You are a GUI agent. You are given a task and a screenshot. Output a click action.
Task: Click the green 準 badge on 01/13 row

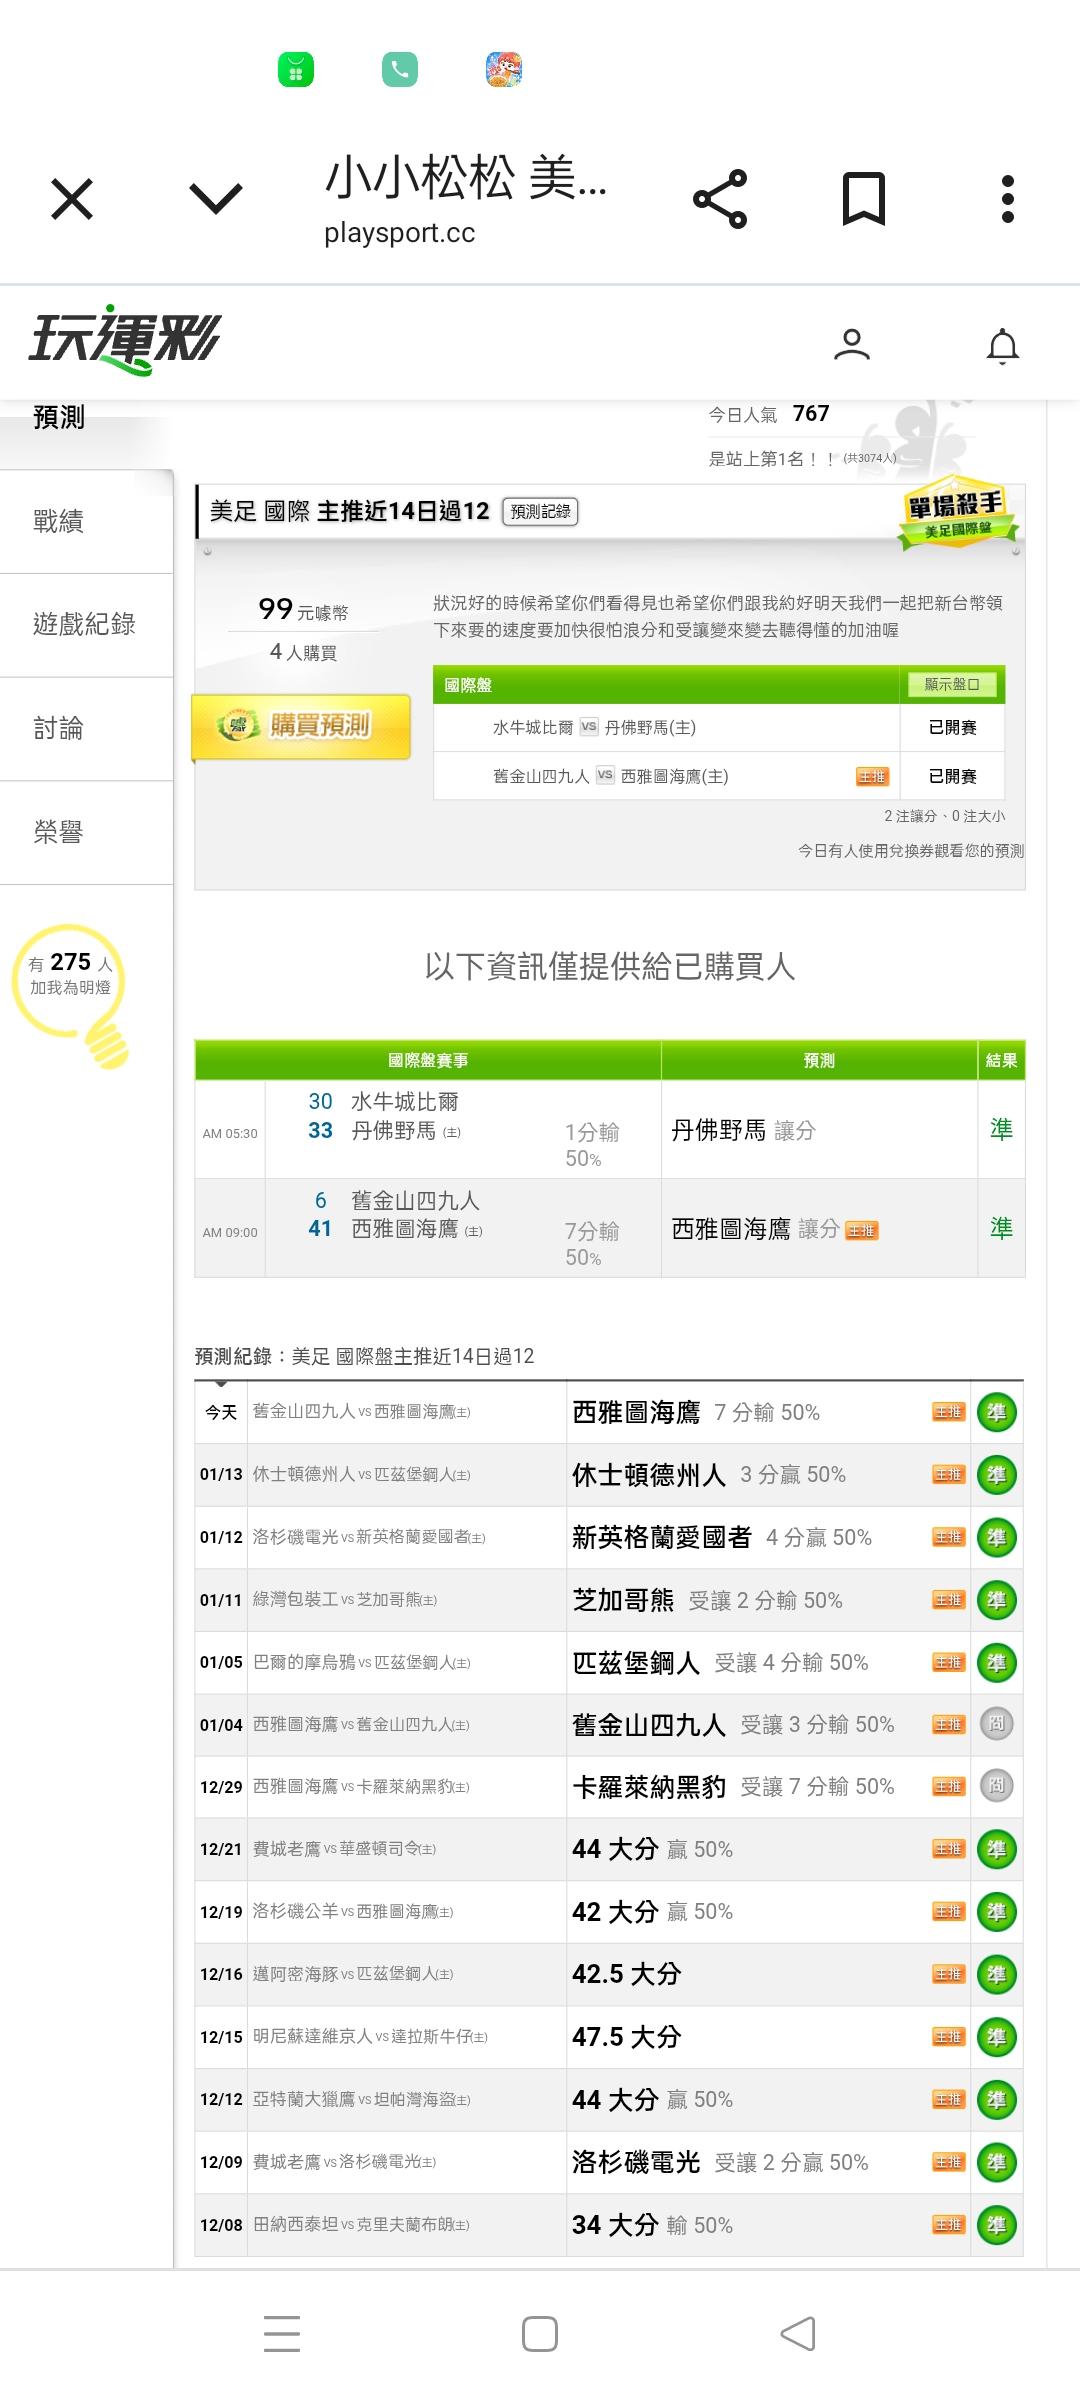click(x=997, y=1475)
